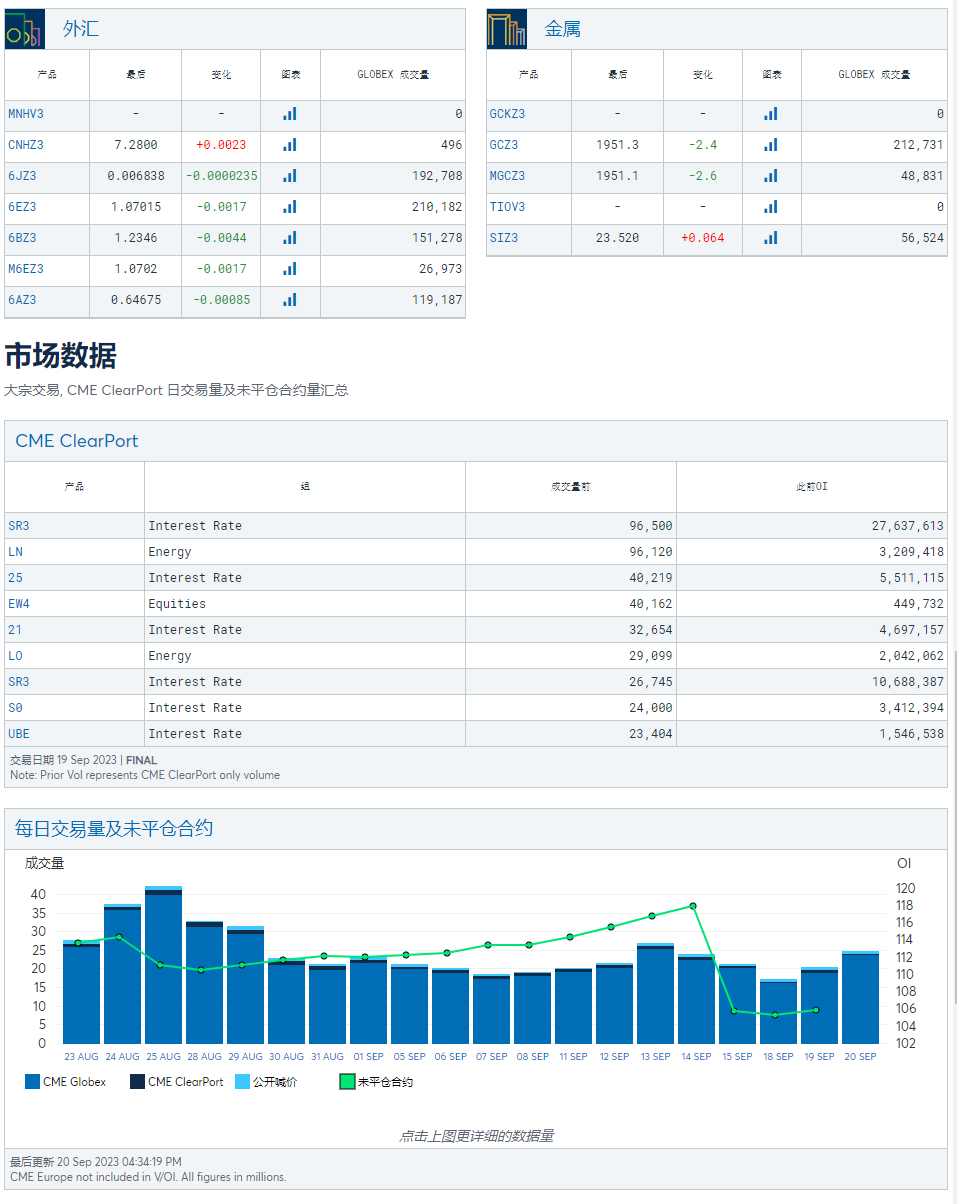Click the 13 SEP volume bar

point(655,994)
